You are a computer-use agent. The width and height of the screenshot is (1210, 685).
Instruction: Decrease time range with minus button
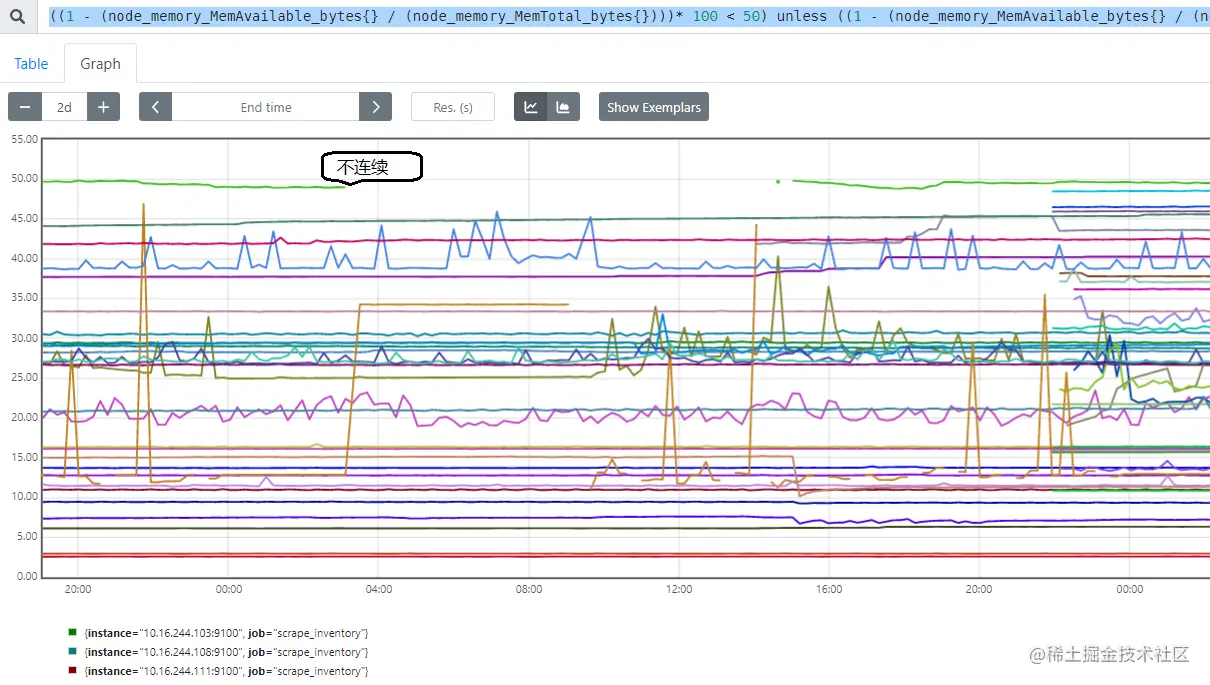coord(25,107)
